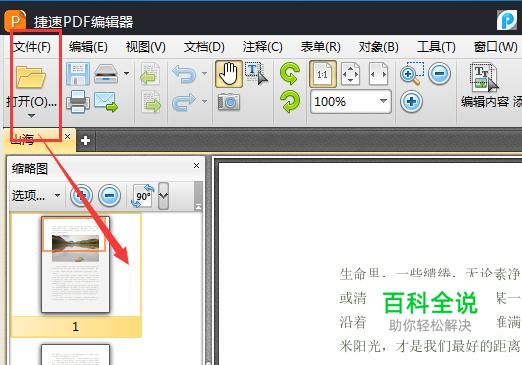
Task: Select the hand tool
Action: (229, 74)
